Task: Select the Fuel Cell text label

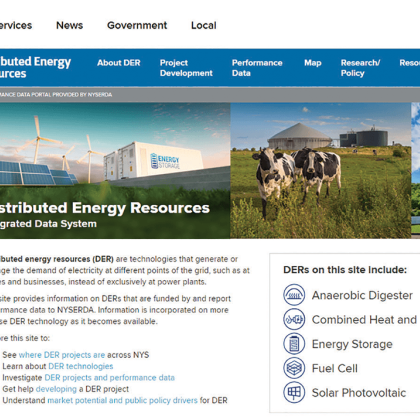Action: point(335,368)
